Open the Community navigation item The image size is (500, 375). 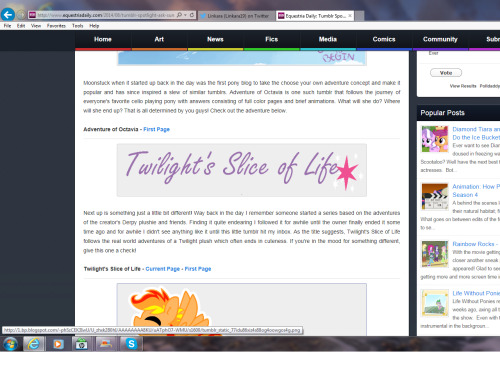[x=440, y=39]
